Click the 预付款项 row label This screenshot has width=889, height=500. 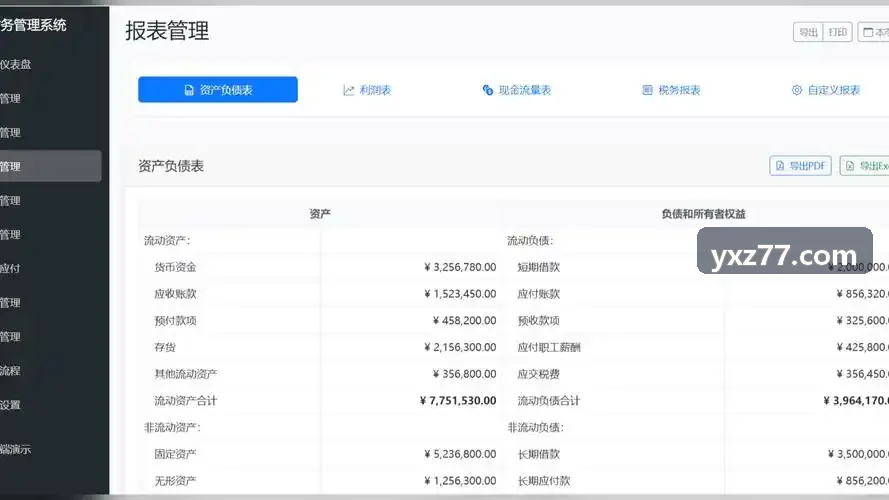pyautogui.click(x=175, y=320)
